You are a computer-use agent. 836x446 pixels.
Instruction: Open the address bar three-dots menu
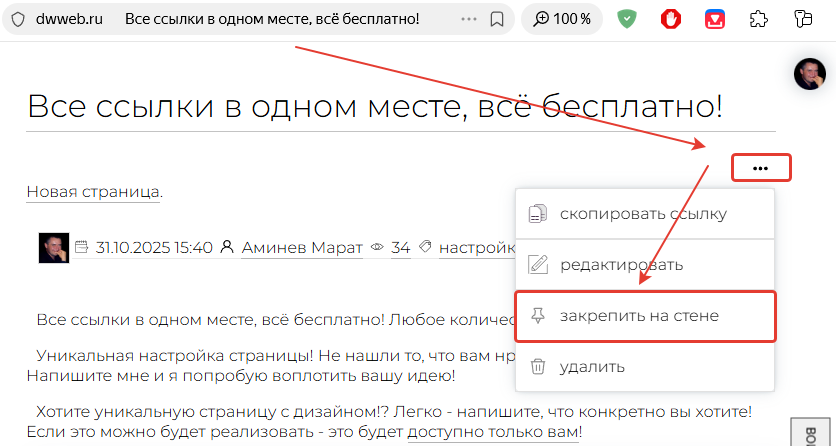(469, 19)
